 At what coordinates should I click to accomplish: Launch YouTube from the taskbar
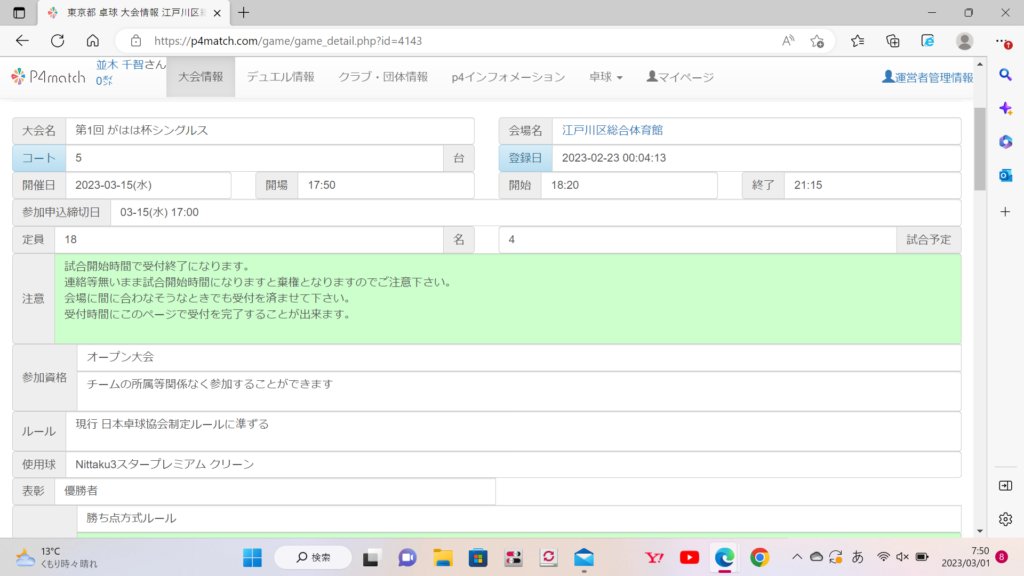(689, 557)
